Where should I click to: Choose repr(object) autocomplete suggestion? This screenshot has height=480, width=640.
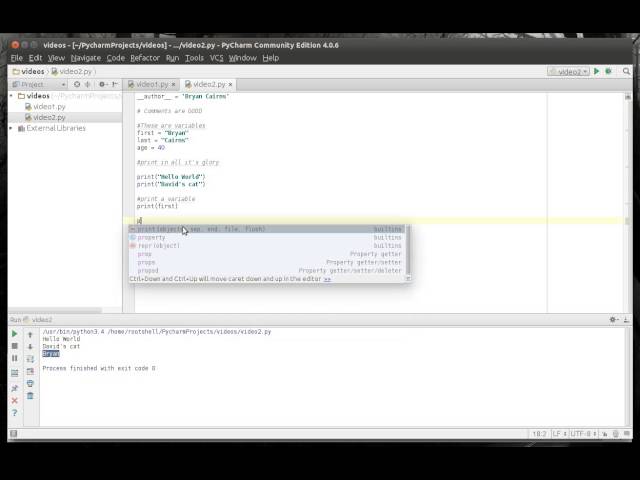tap(267, 246)
